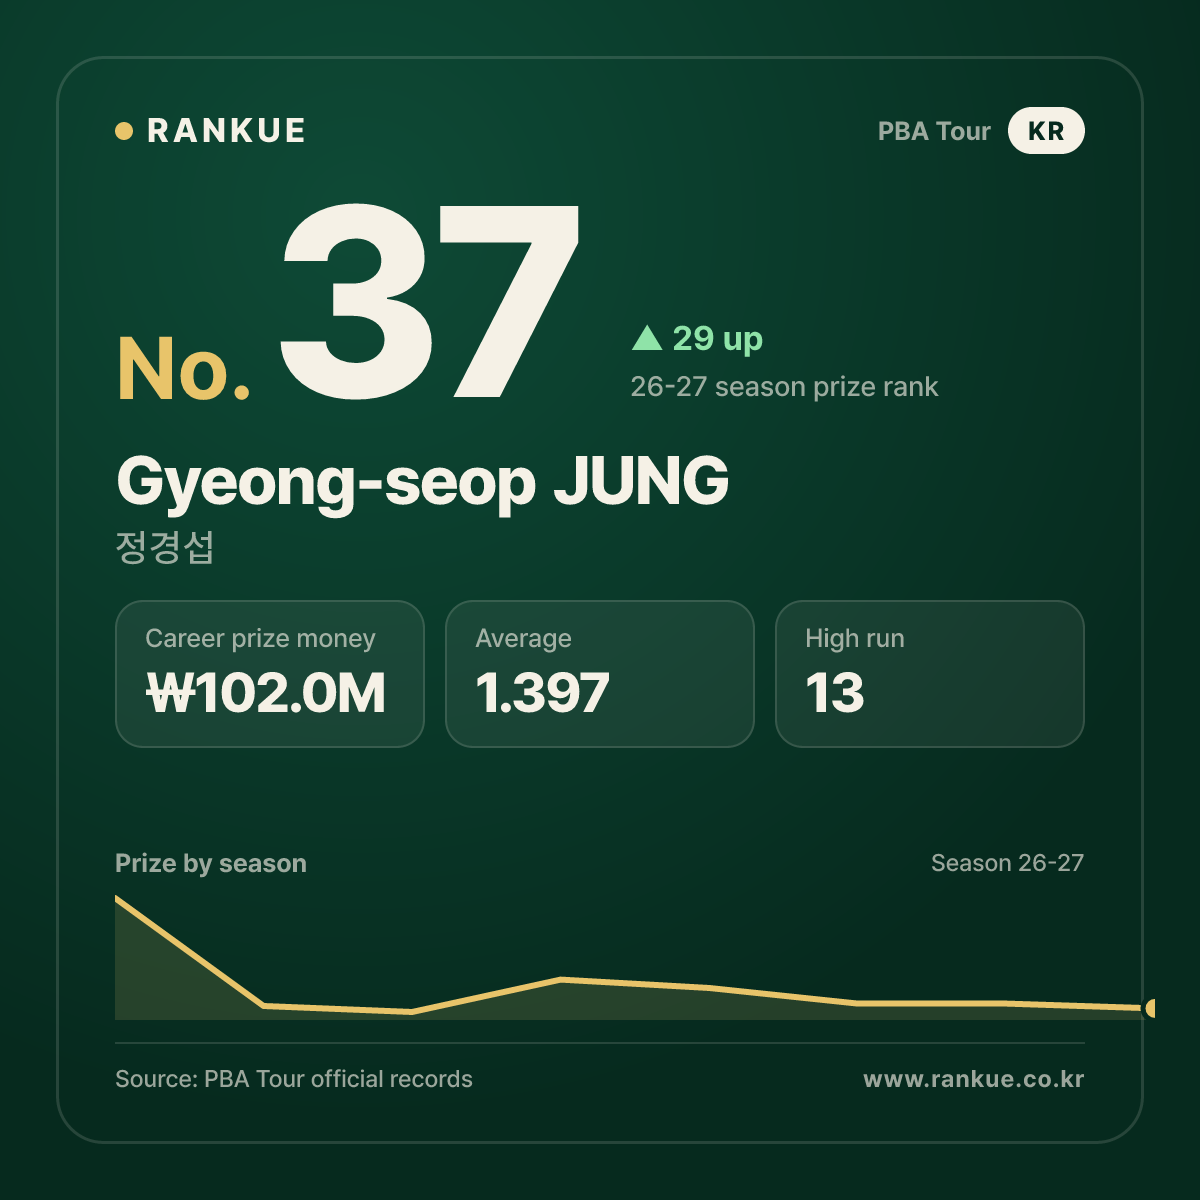Open the www.rankue.co.kr link
1200x1200 pixels.
pos(974,1079)
